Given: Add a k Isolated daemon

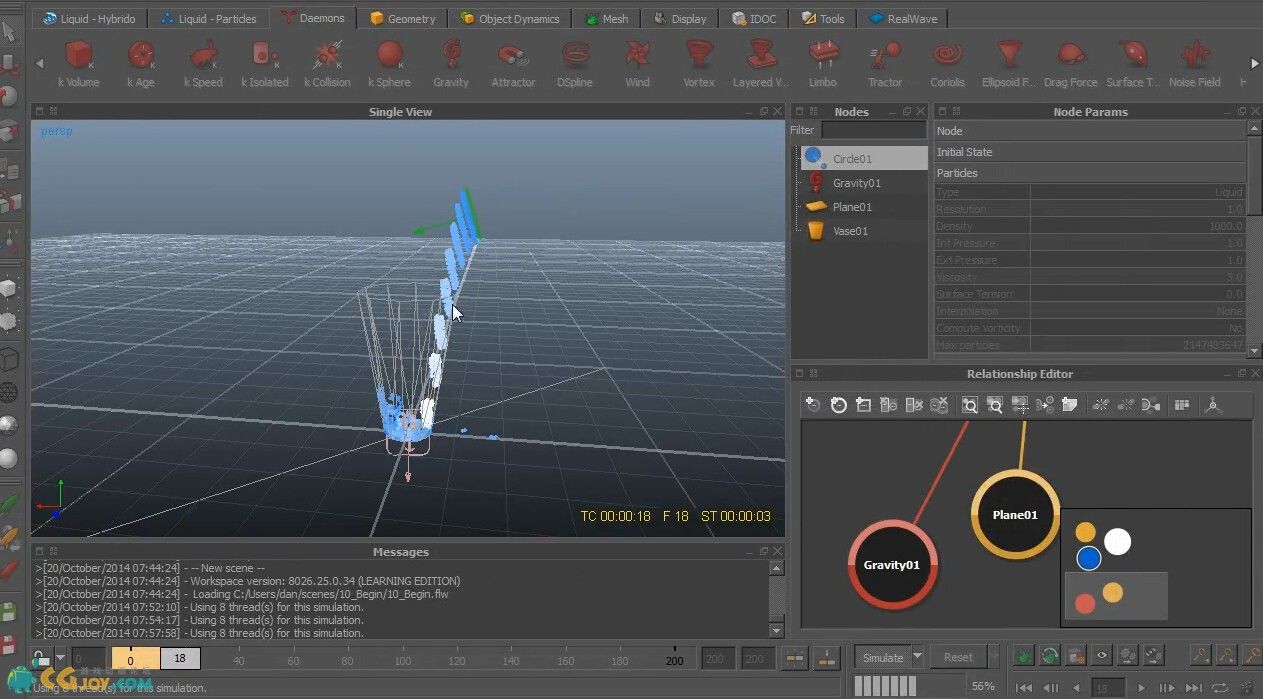Looking at the screenshot, I should (265, 63).
